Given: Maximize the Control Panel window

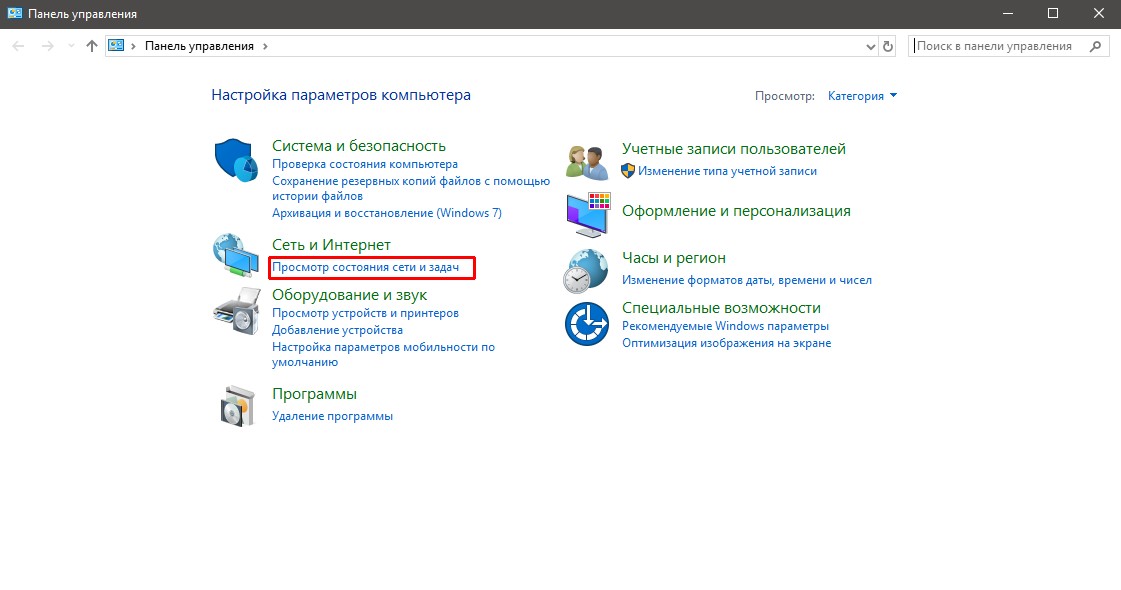Looking at the screenshot, I should coord(1053,14).
